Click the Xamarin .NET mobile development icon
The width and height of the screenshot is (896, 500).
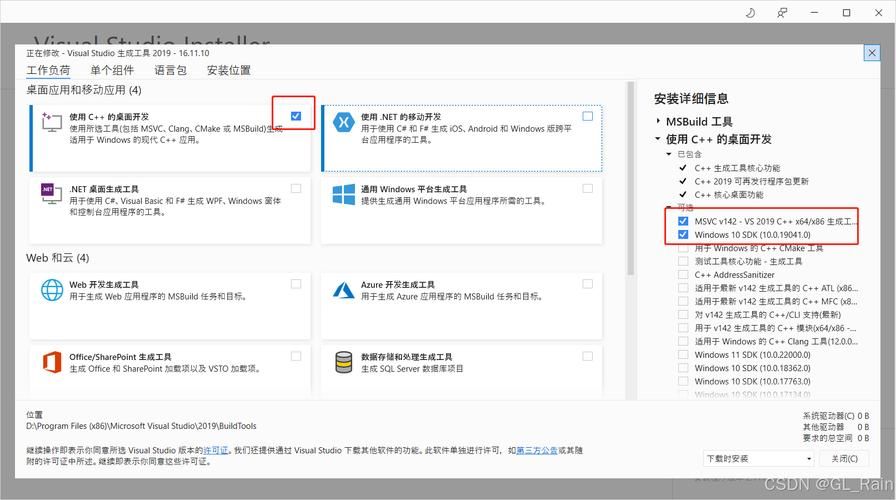[x=343, y=122]
